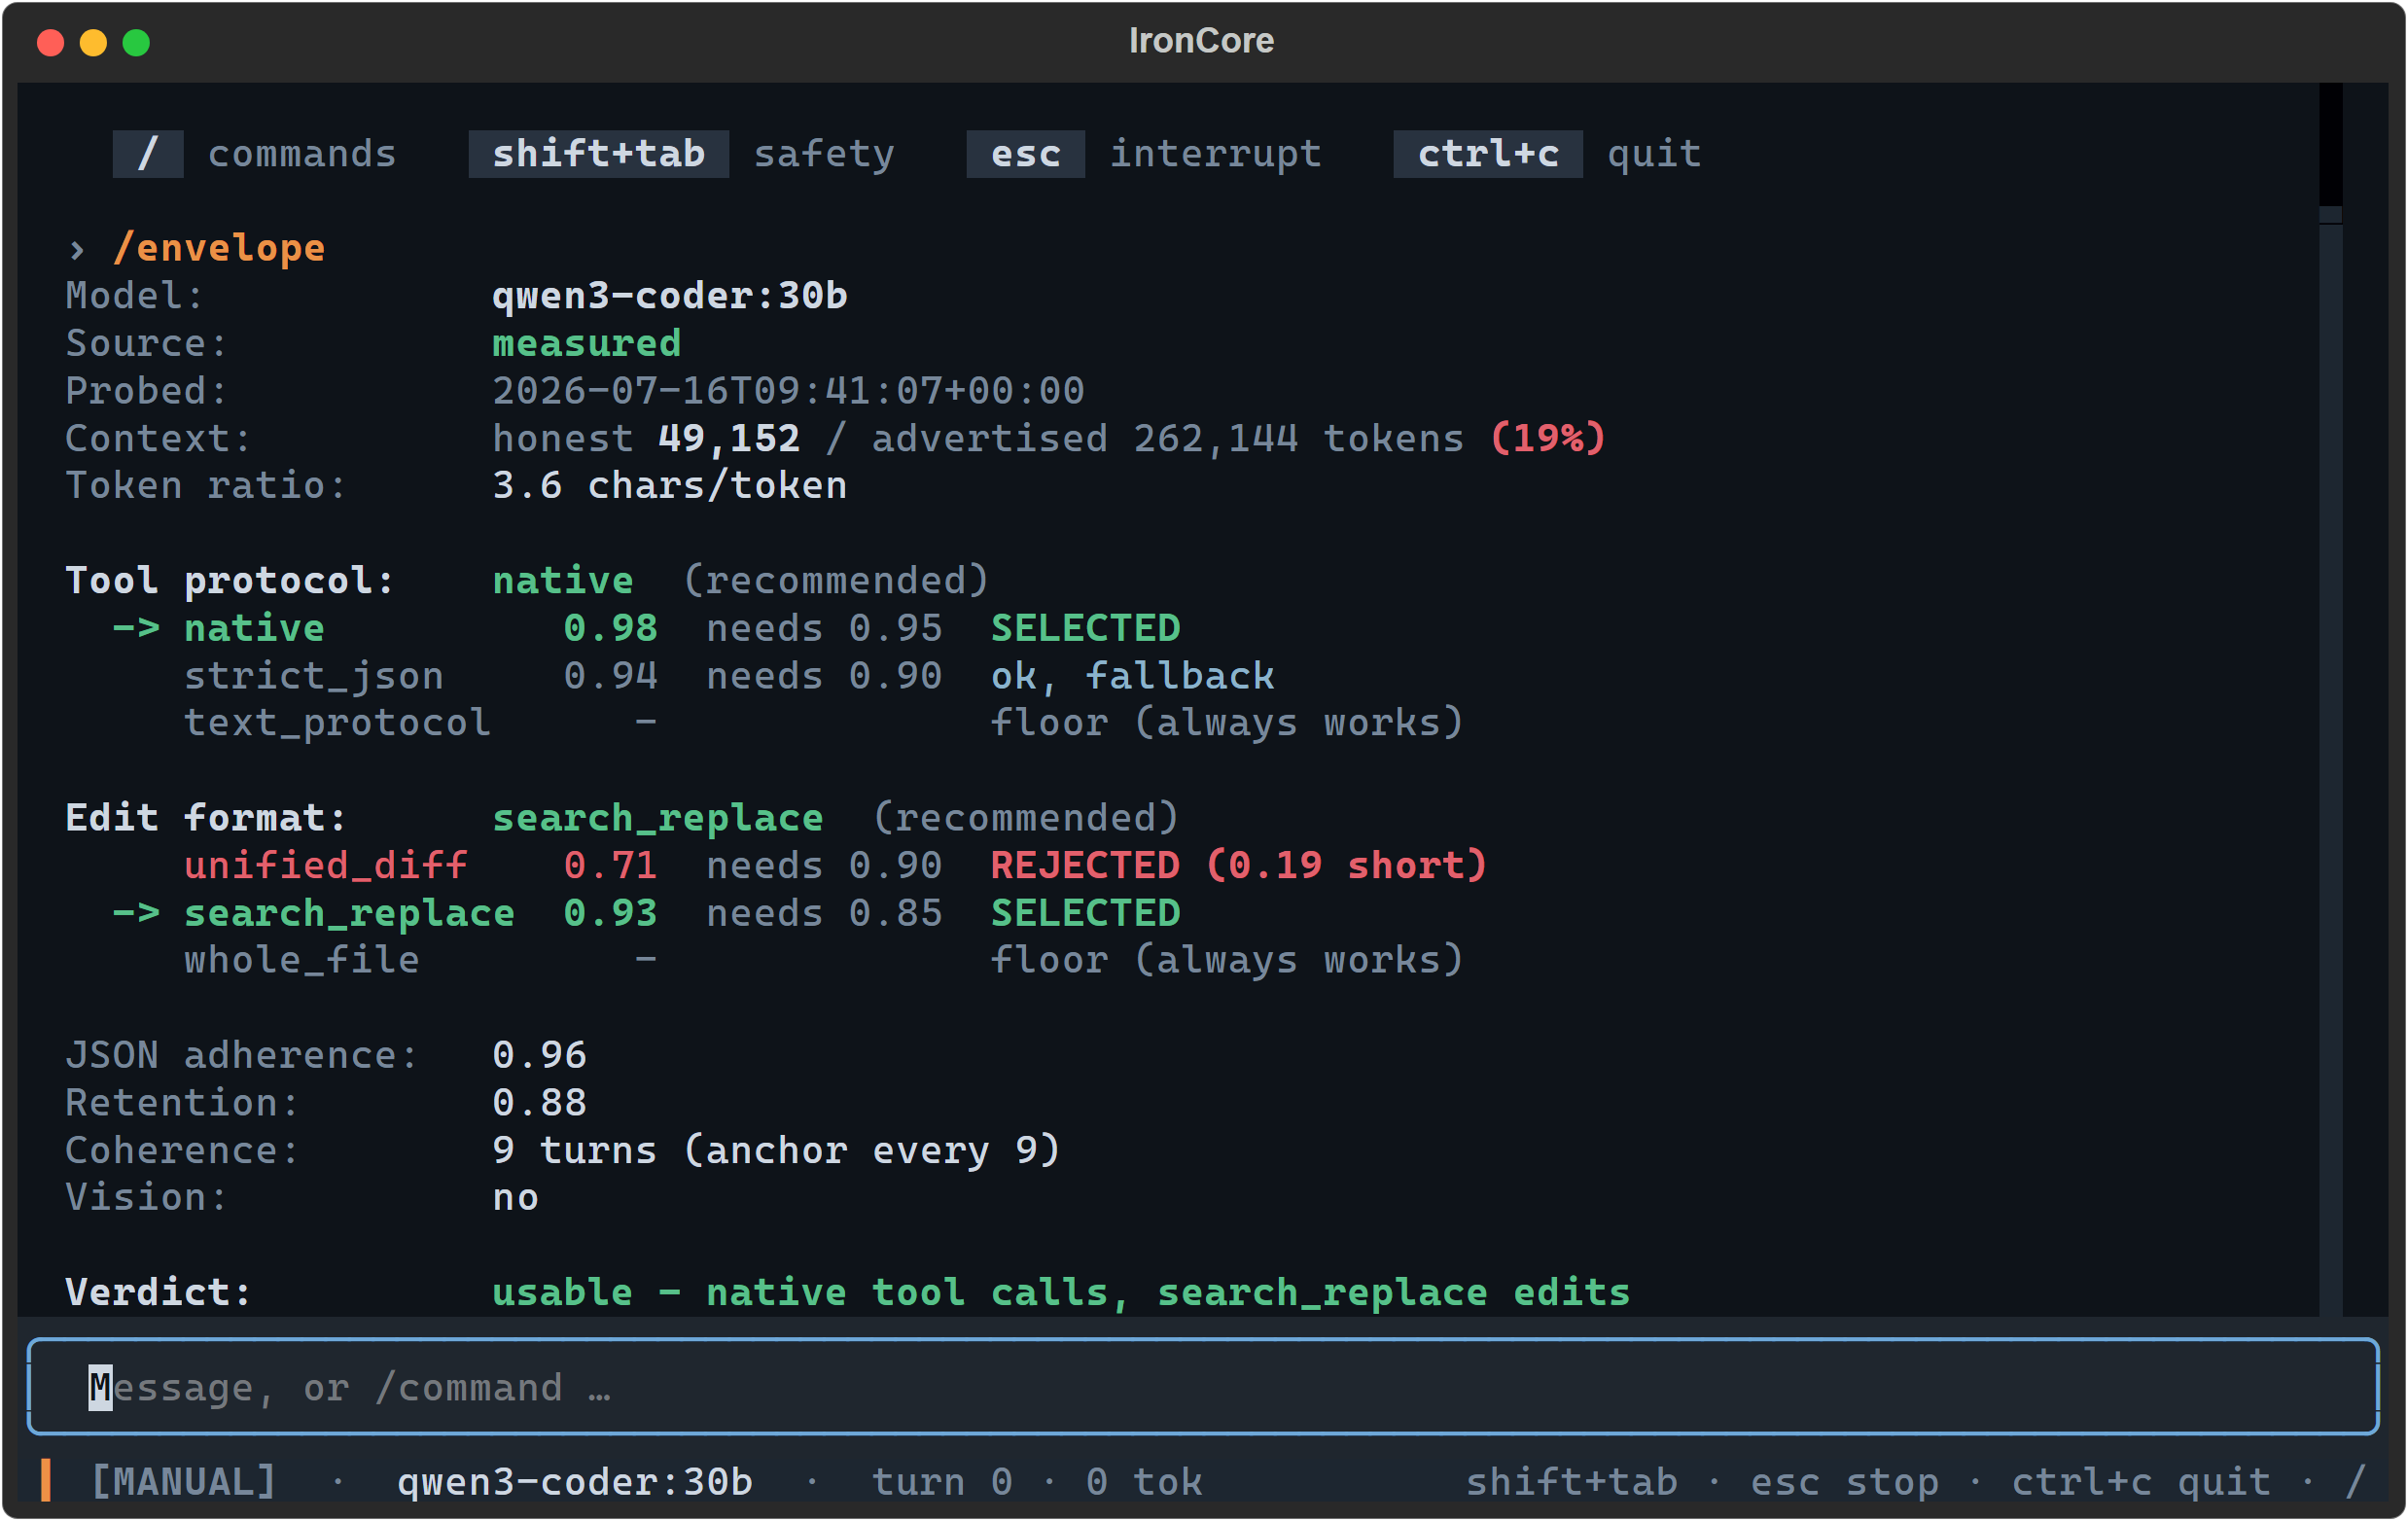
Task: Click the honest context value 49,152
Action: tap(729, 438)
